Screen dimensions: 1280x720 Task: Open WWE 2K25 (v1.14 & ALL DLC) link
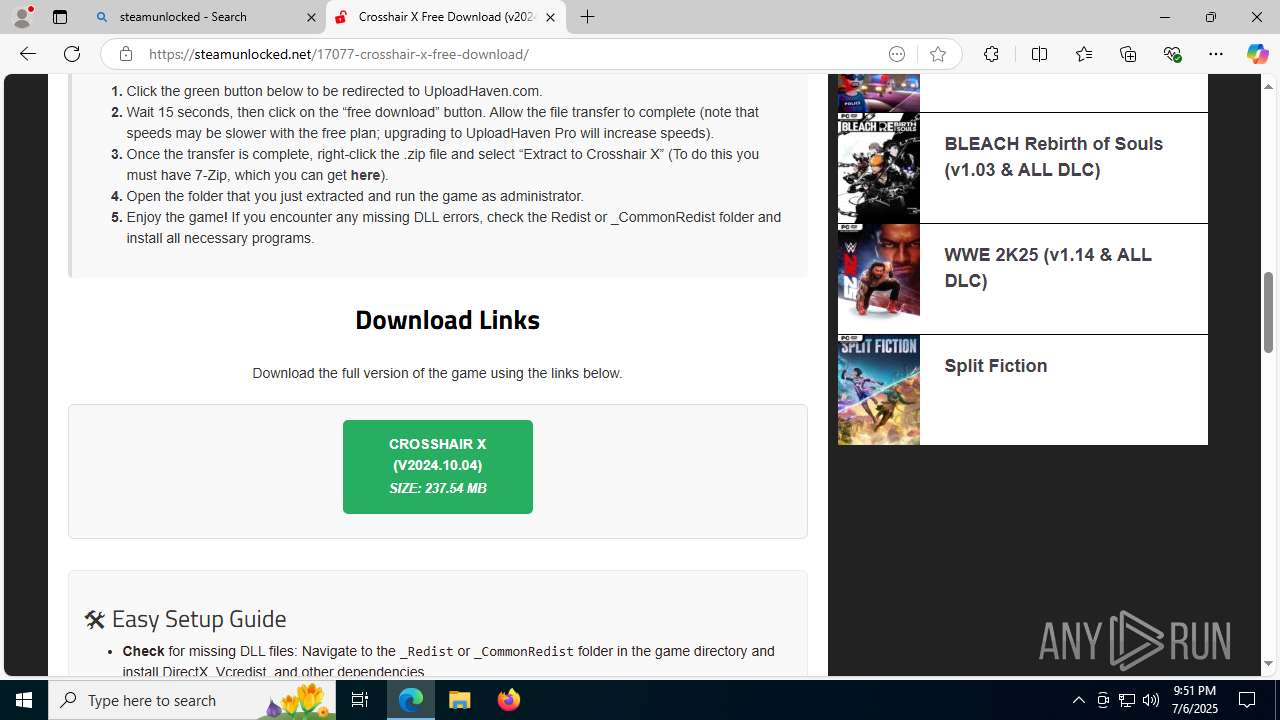pos(1048,268)
